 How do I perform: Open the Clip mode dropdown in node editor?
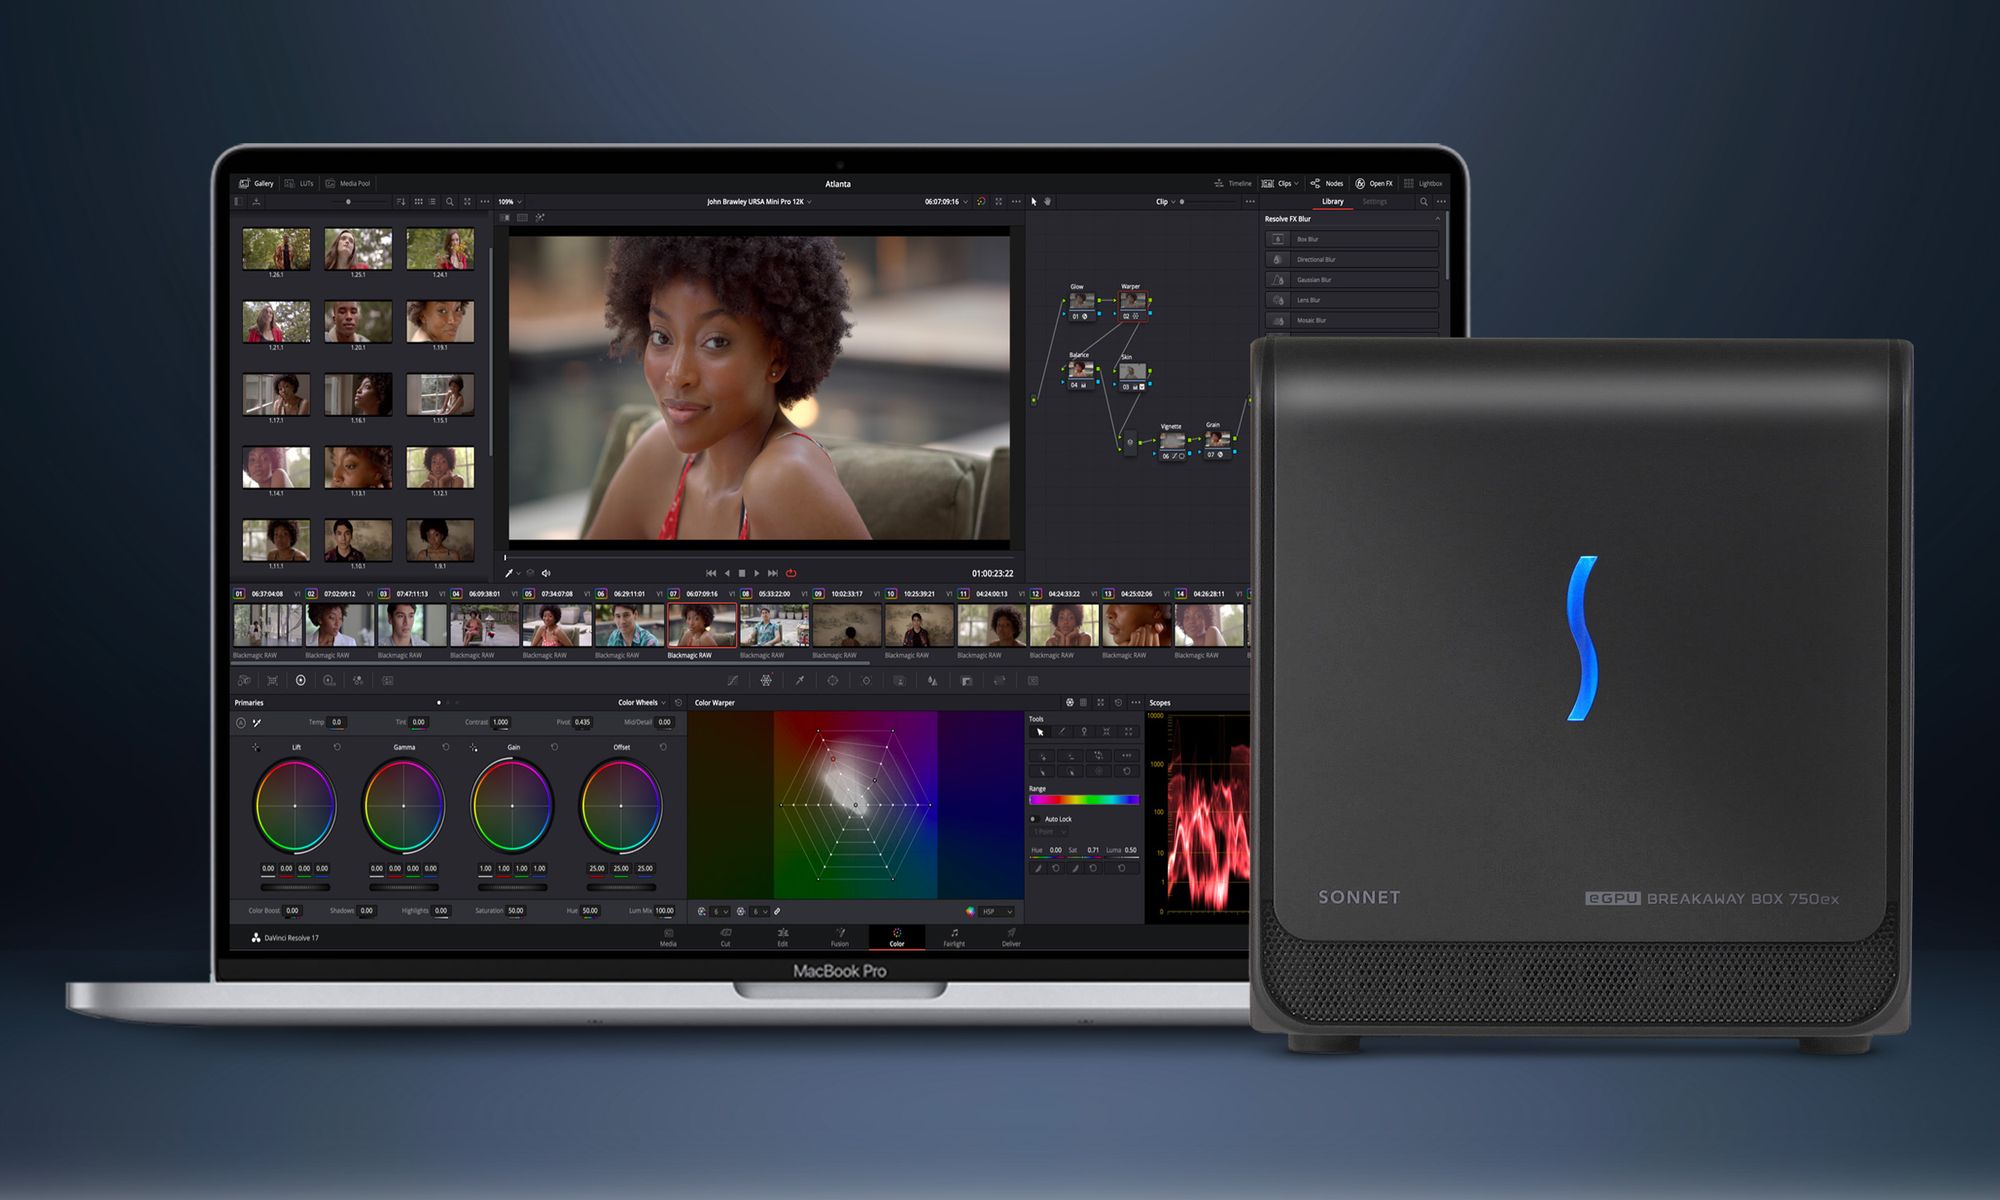coord(1165,201)
